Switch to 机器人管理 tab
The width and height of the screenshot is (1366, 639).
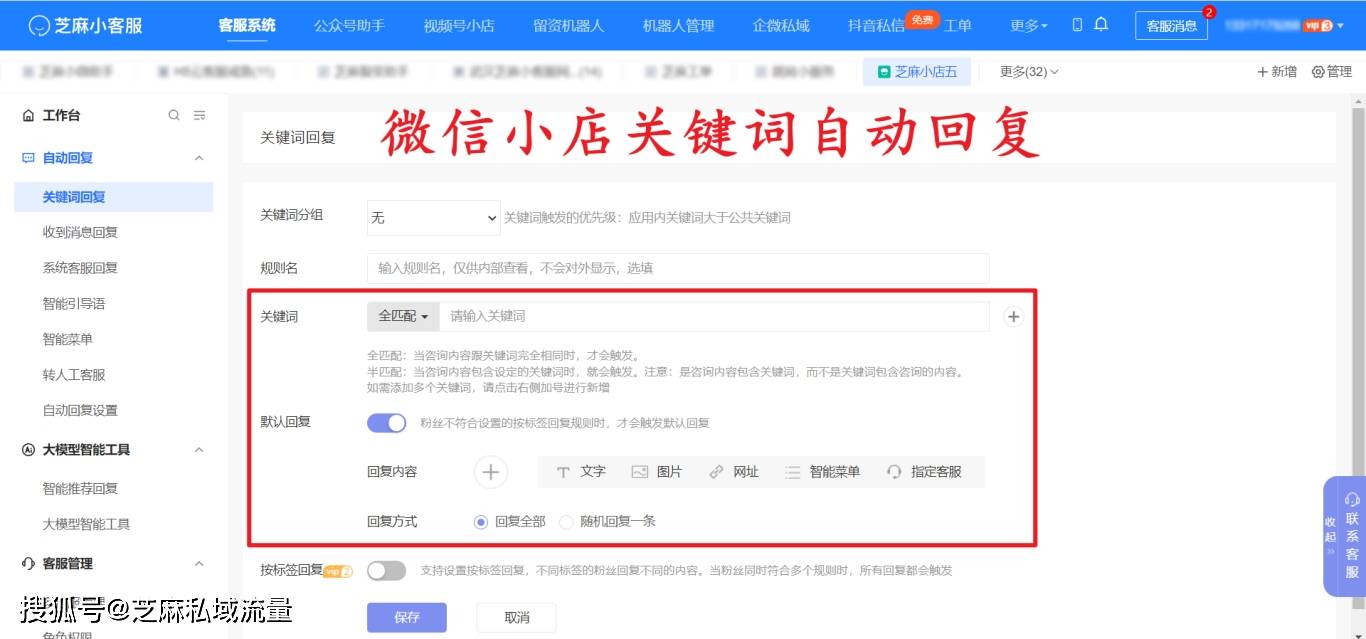[679, 25]
